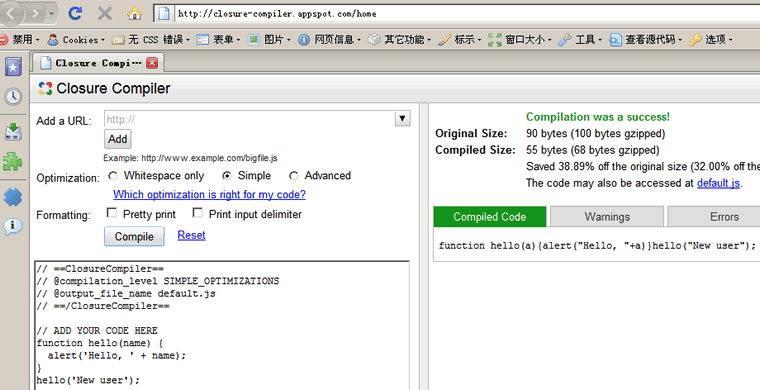
Task: Select Simple optimization radio button
Action: click(x=226, y=176)
